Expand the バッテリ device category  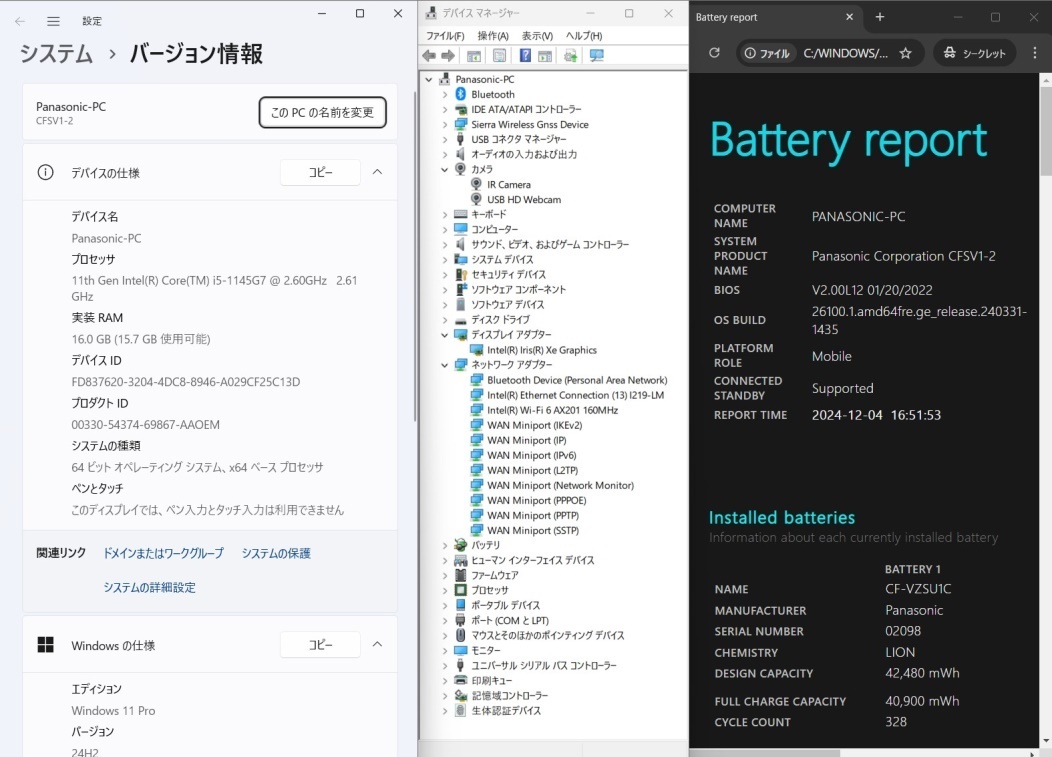[445, 546]
